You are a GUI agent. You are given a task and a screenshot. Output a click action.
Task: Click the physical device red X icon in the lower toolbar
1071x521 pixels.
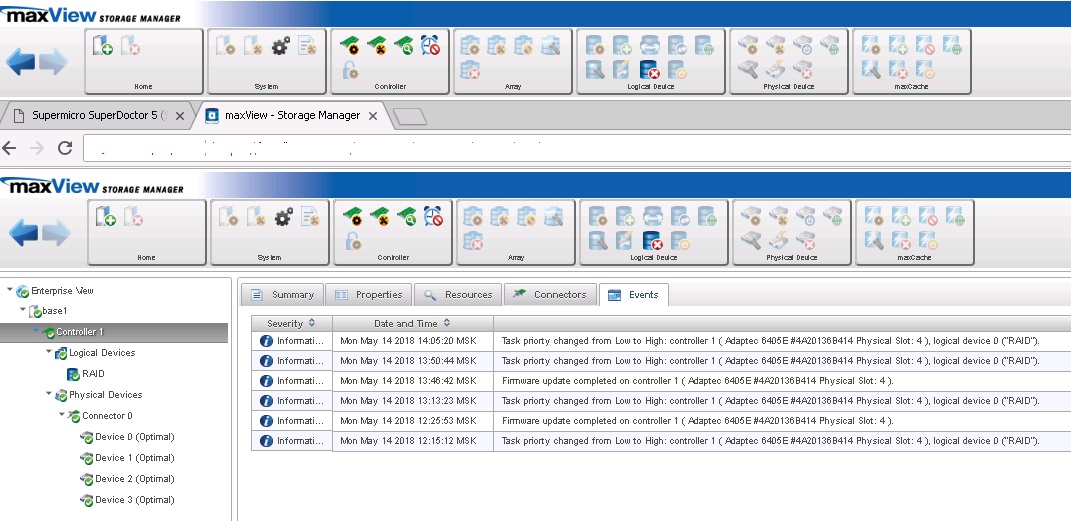[x=805, y=240]
